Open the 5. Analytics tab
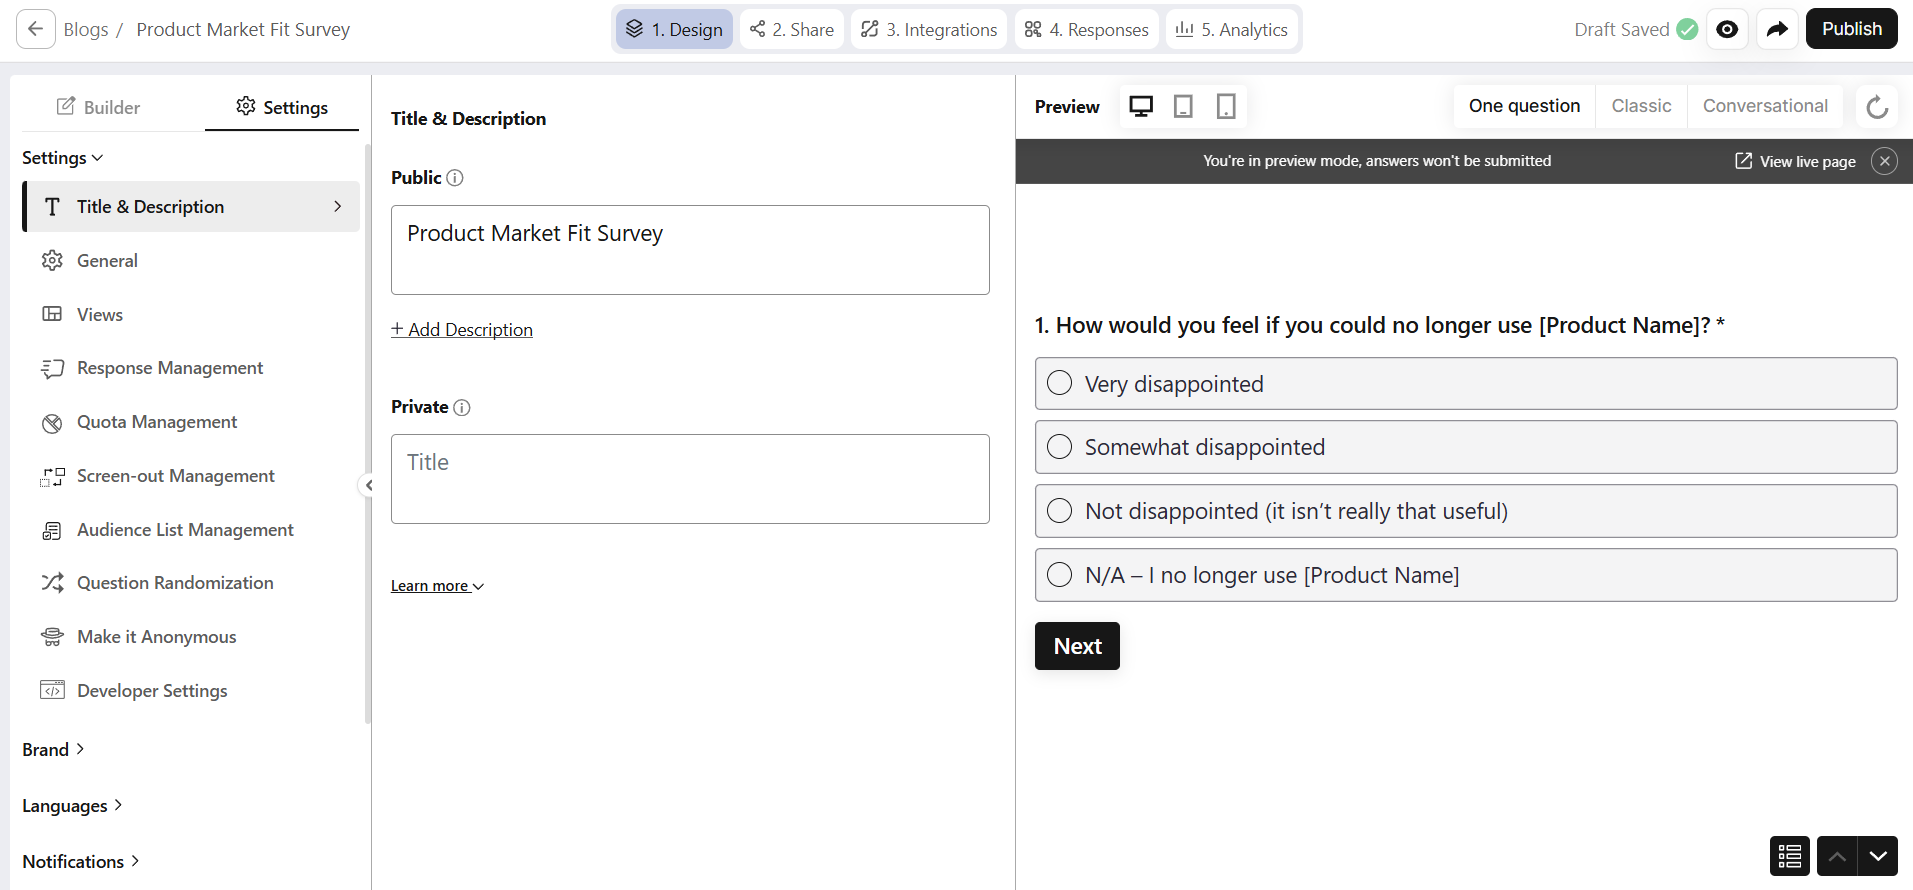Screen dimensions: 1913x890 [1232, 29]
